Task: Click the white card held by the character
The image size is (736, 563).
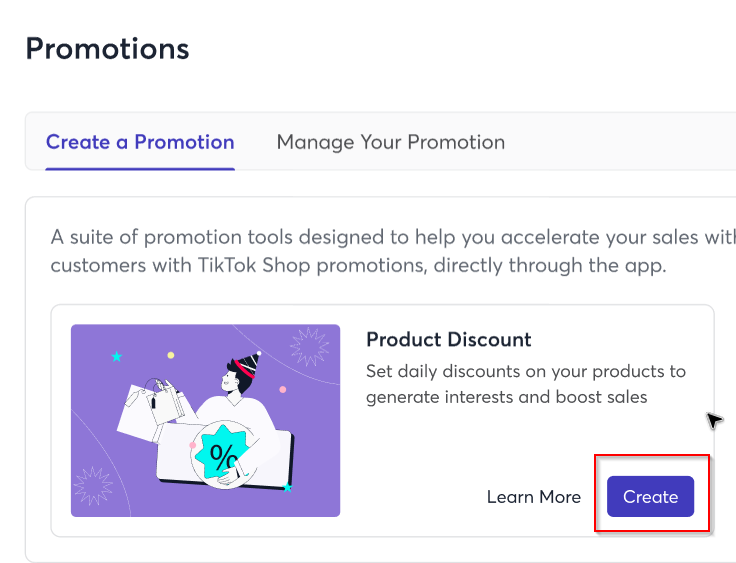Action: tap(225, 455)
